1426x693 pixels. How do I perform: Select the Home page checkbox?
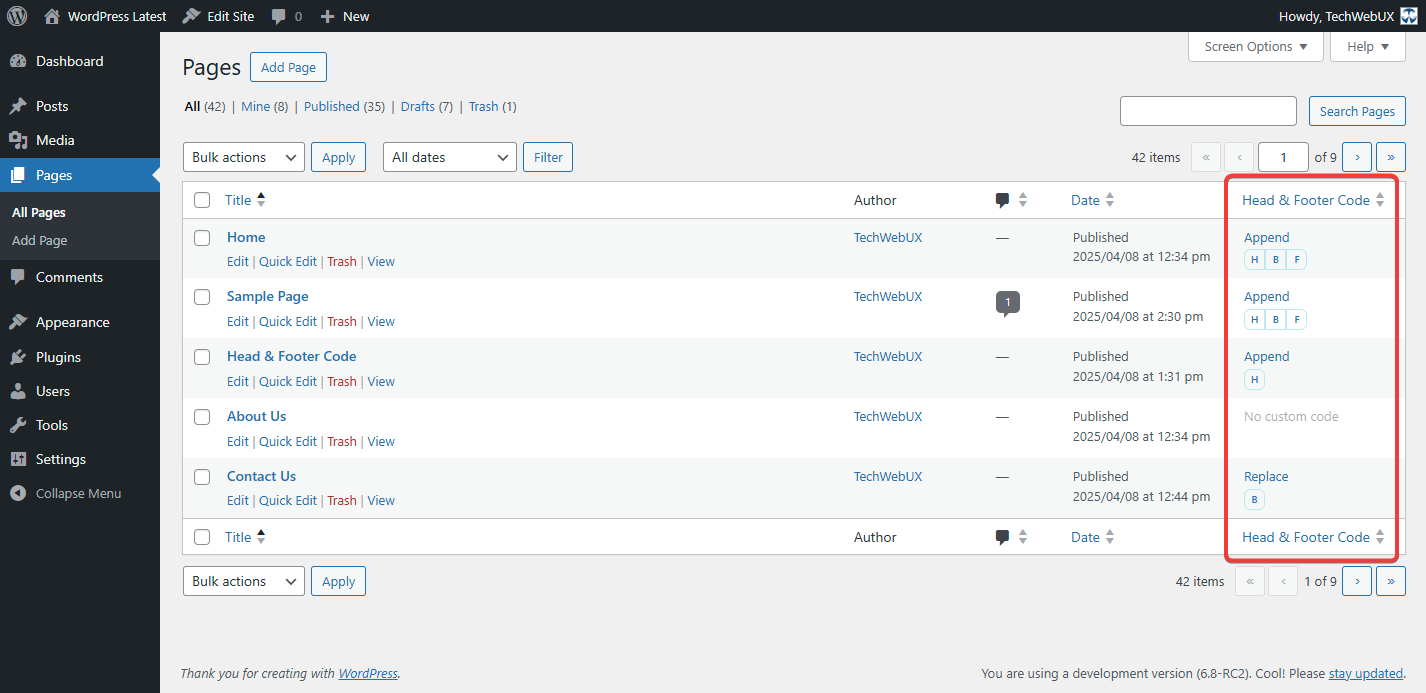pos(202,238)
